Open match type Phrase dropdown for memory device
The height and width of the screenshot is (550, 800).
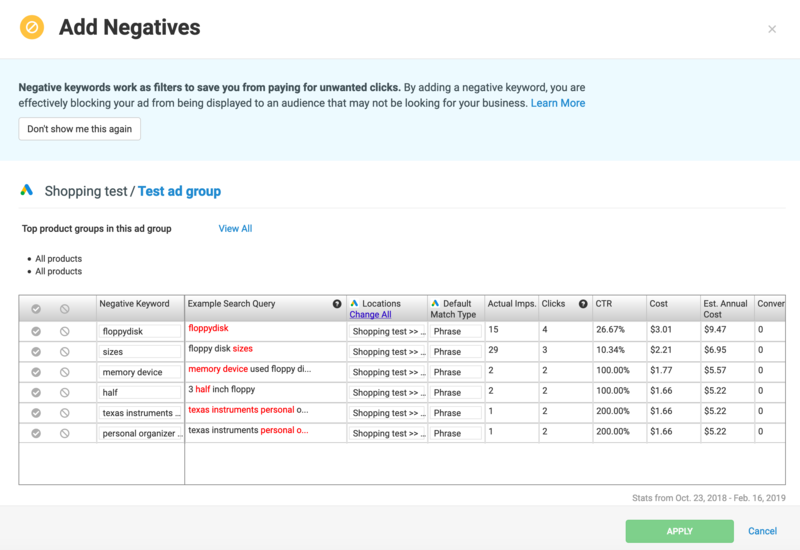coord(456,372)
